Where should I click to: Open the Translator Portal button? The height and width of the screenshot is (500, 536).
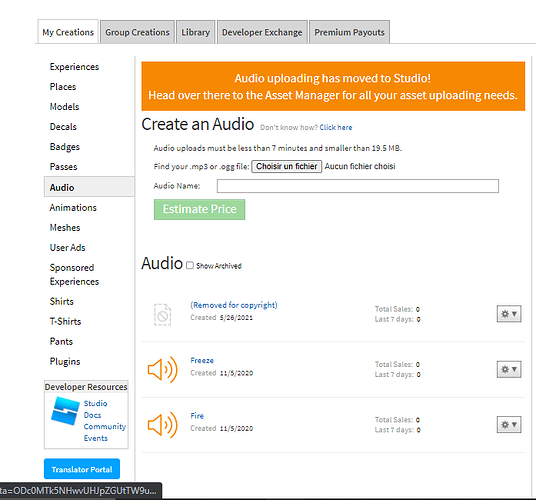pos(82,469)
